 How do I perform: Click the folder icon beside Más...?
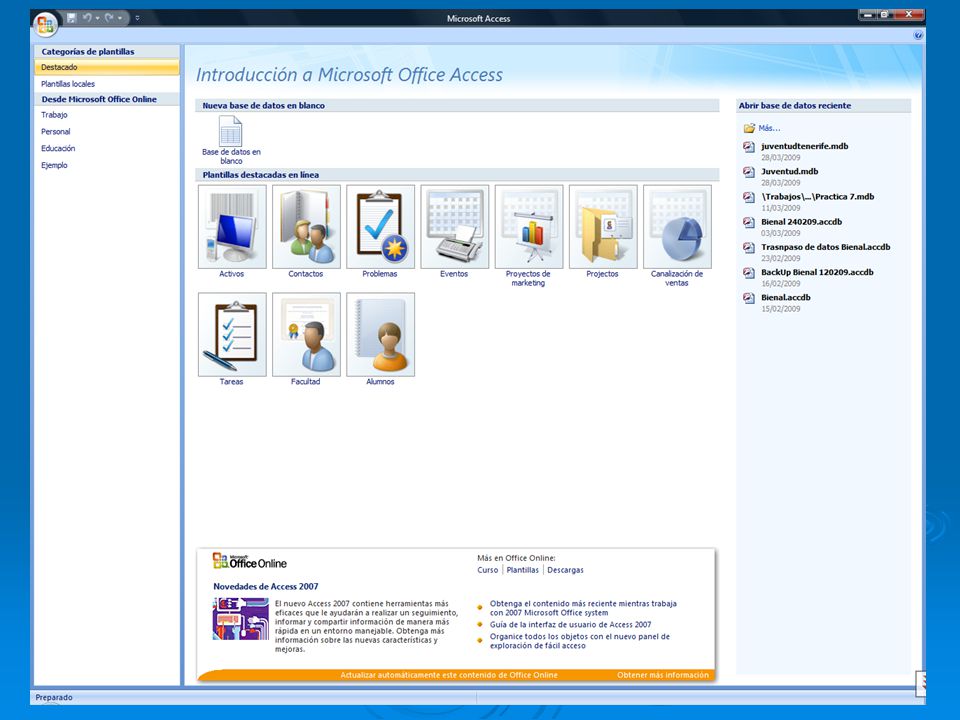click(749, 128)
